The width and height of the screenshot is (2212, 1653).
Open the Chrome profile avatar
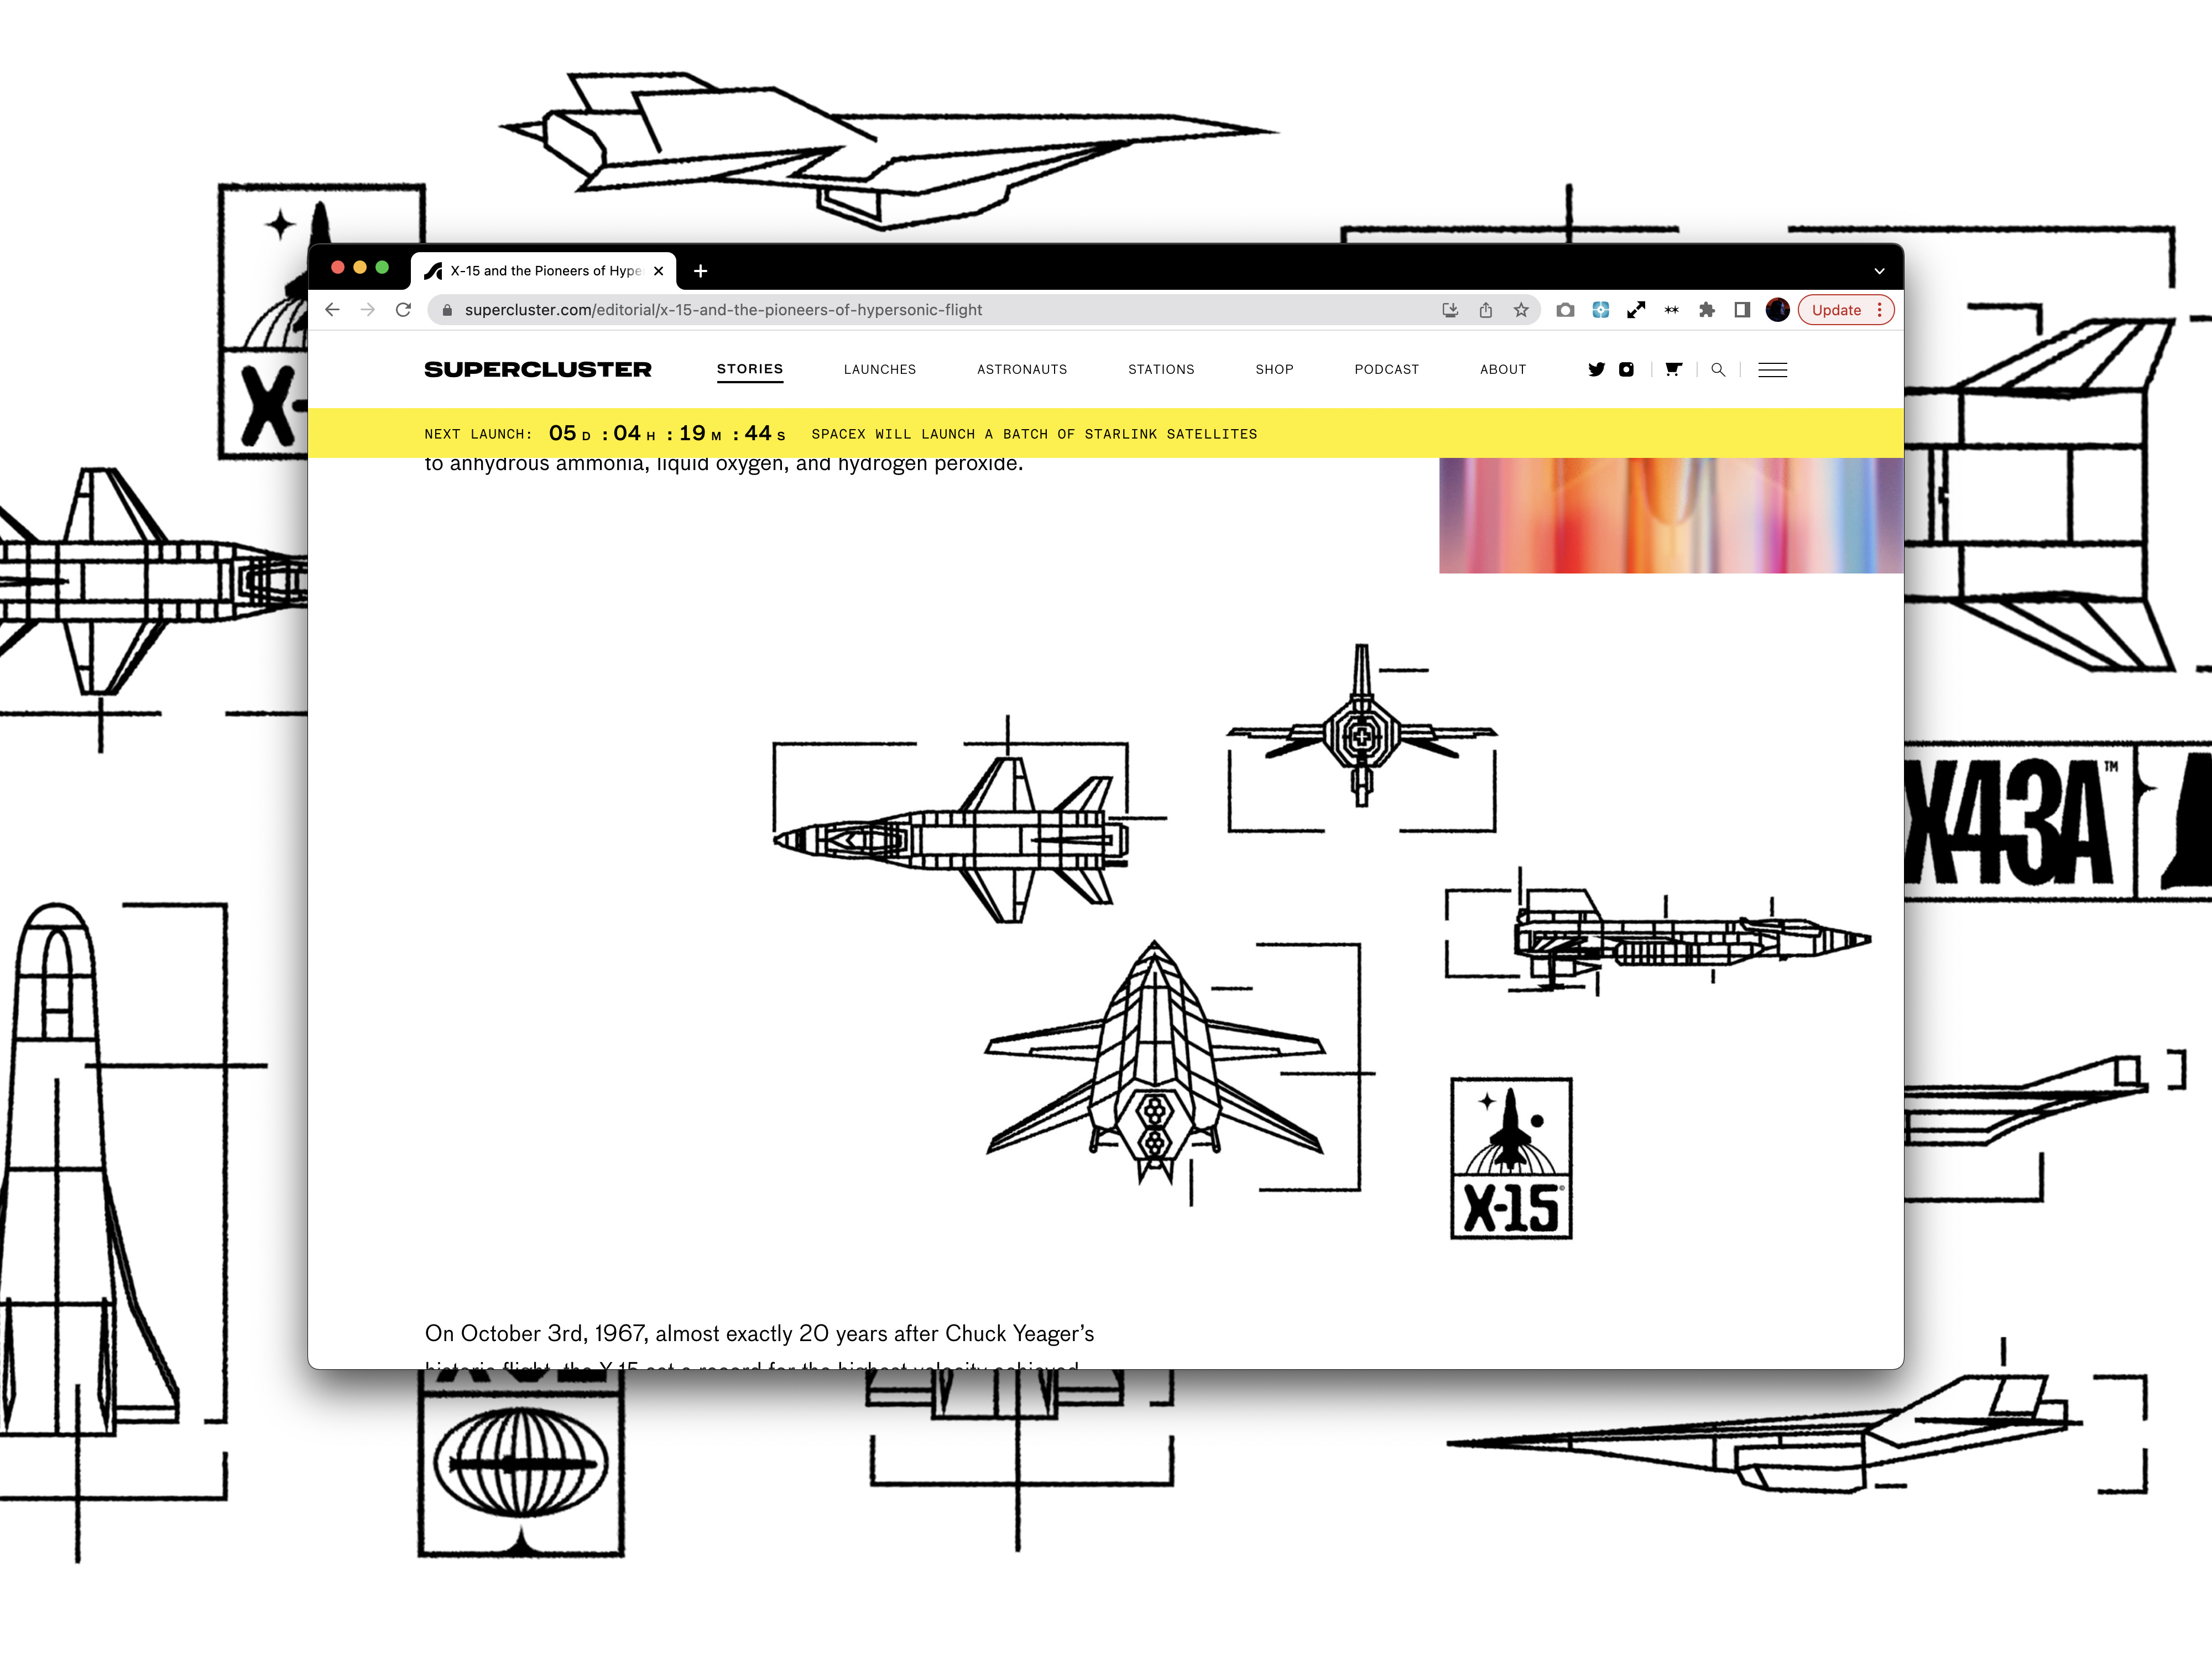[x=1777, y=310]
